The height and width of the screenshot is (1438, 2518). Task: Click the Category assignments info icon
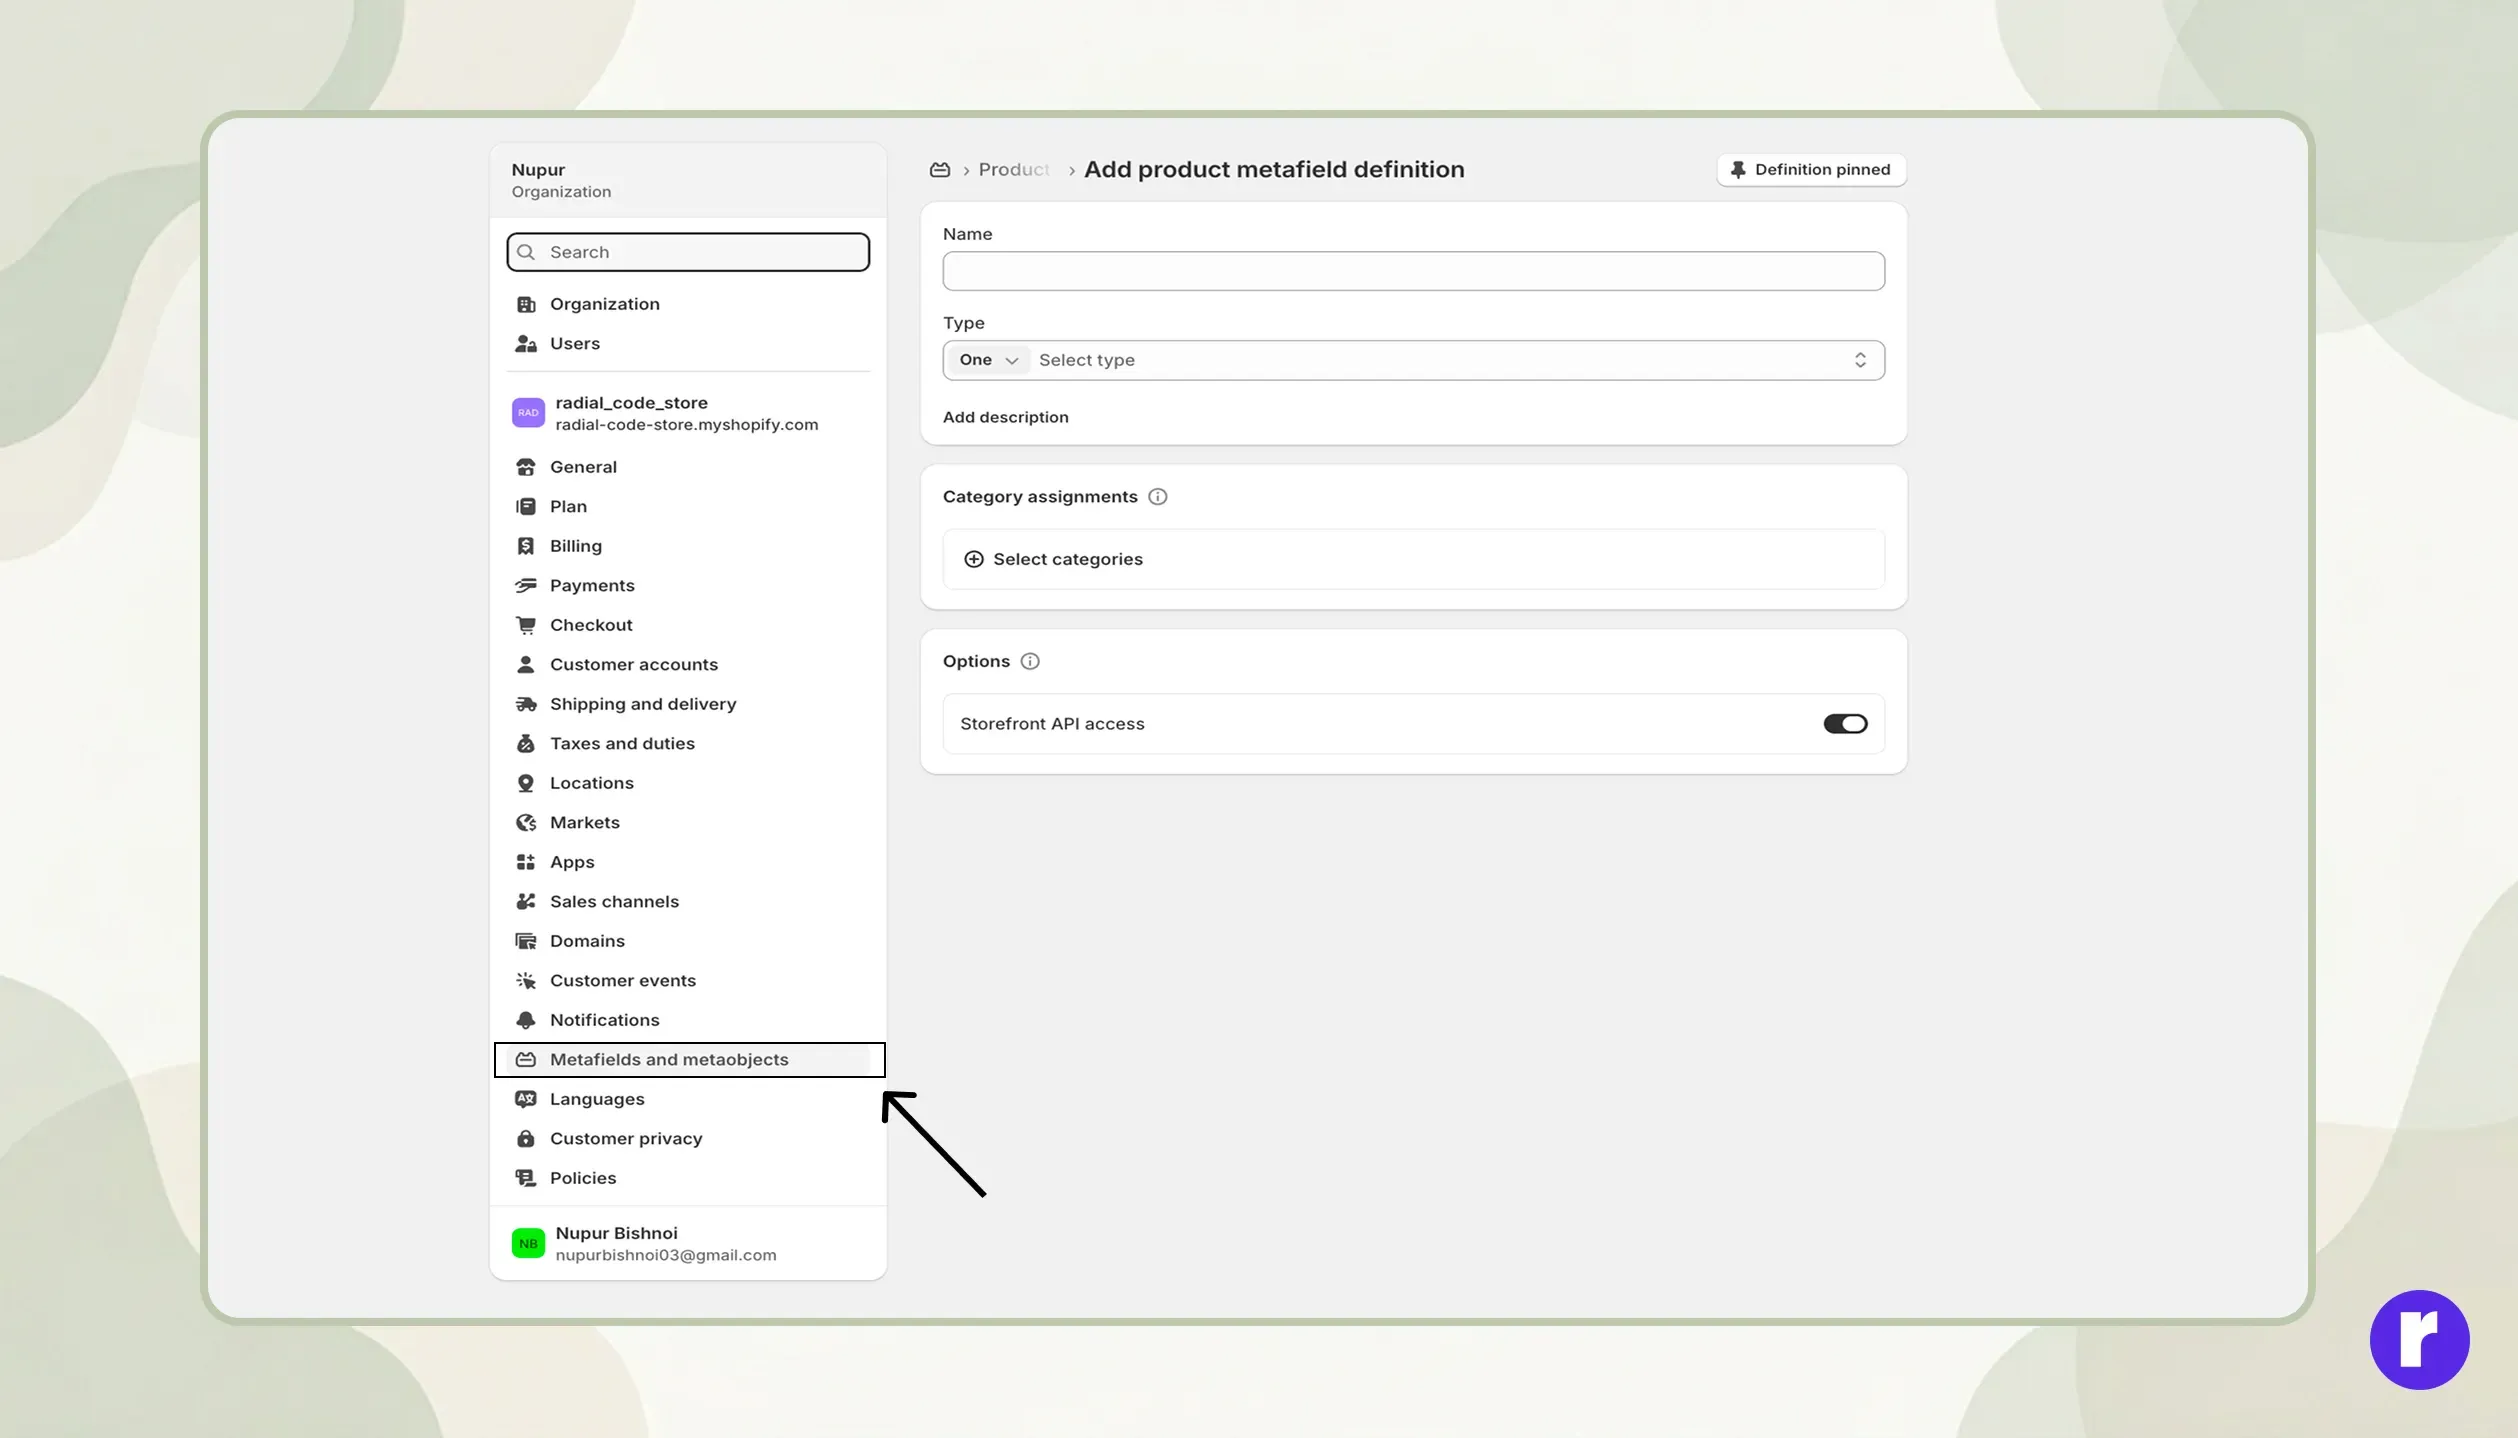[1157, 497]
